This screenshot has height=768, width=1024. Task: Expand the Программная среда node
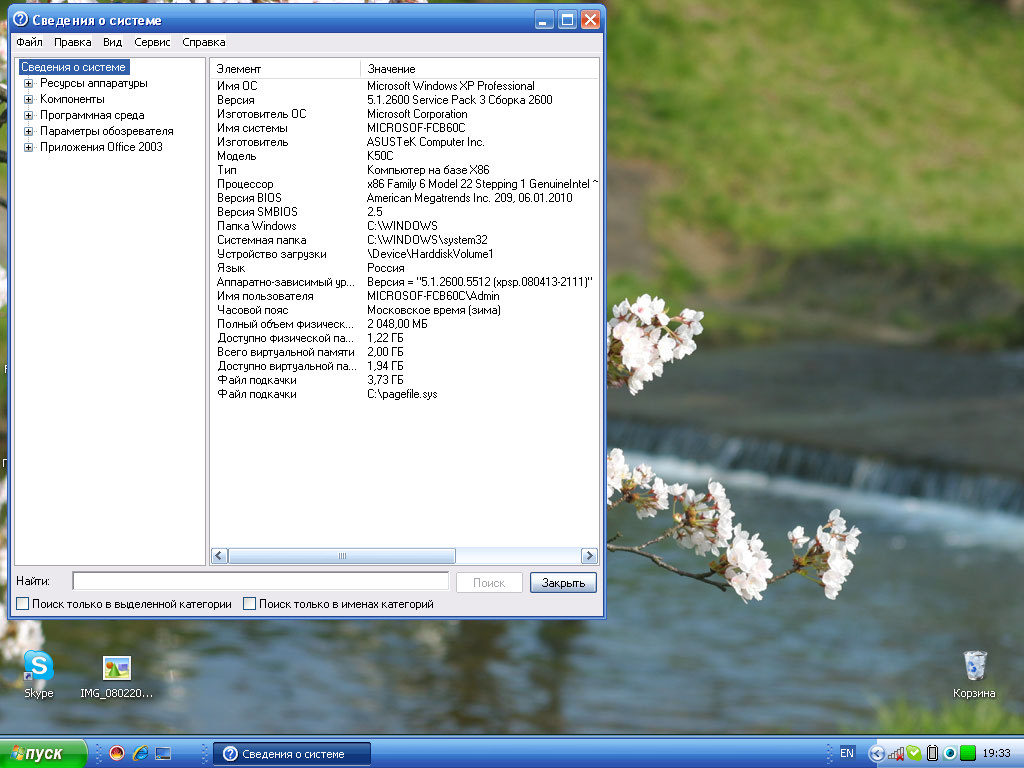click(x=28, y=116)
